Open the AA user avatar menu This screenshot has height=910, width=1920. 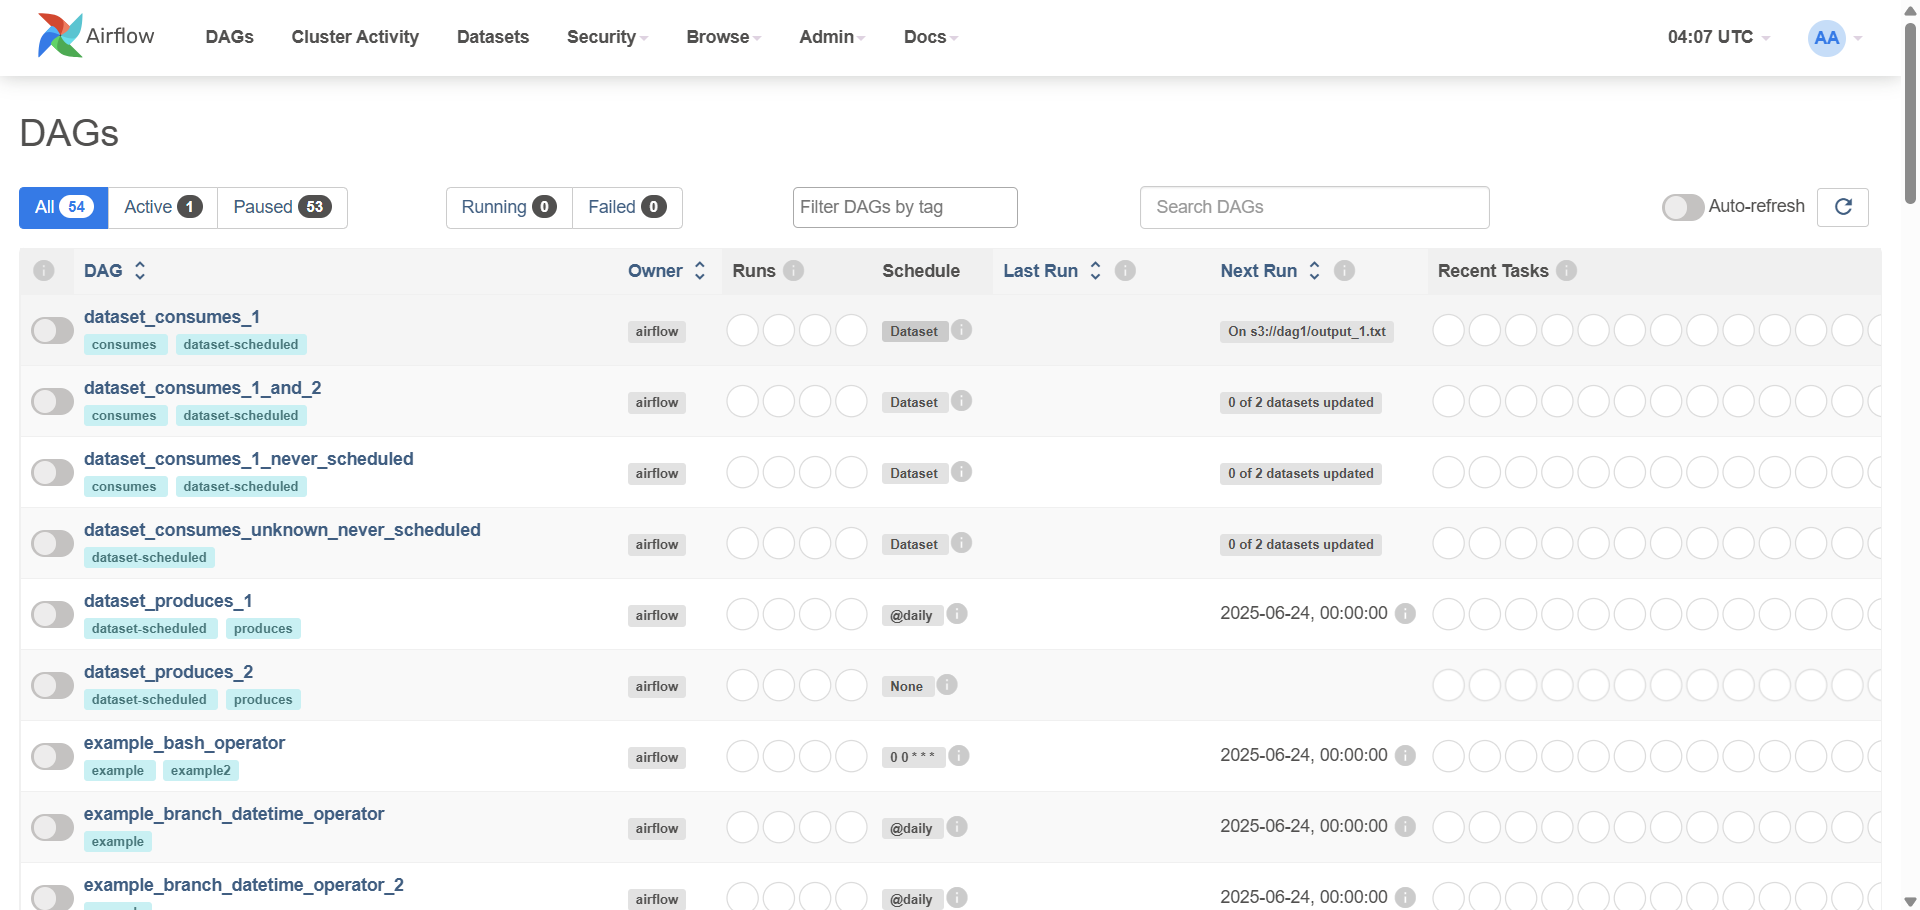(1826, 38)
